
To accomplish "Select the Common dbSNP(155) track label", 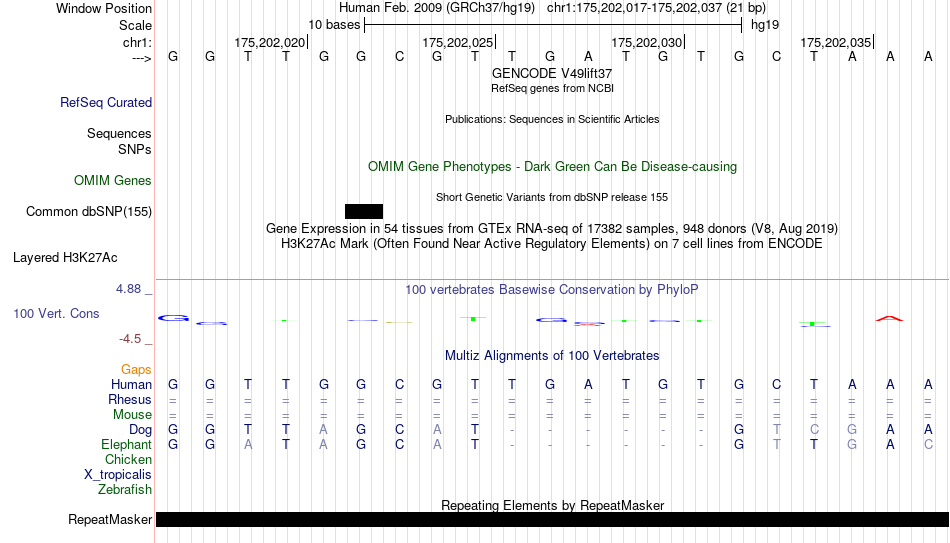I will pyautogui.click(x=89, y=212).
